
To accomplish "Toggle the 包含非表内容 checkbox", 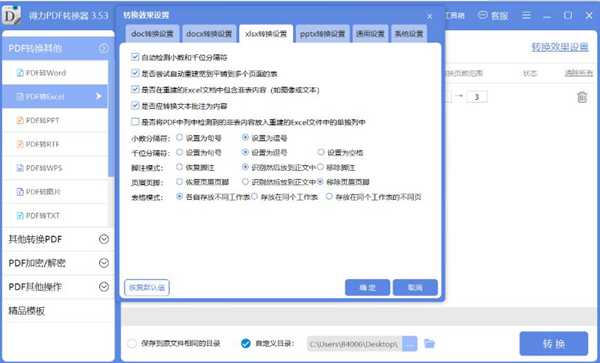I will click(x=135, y=89).
